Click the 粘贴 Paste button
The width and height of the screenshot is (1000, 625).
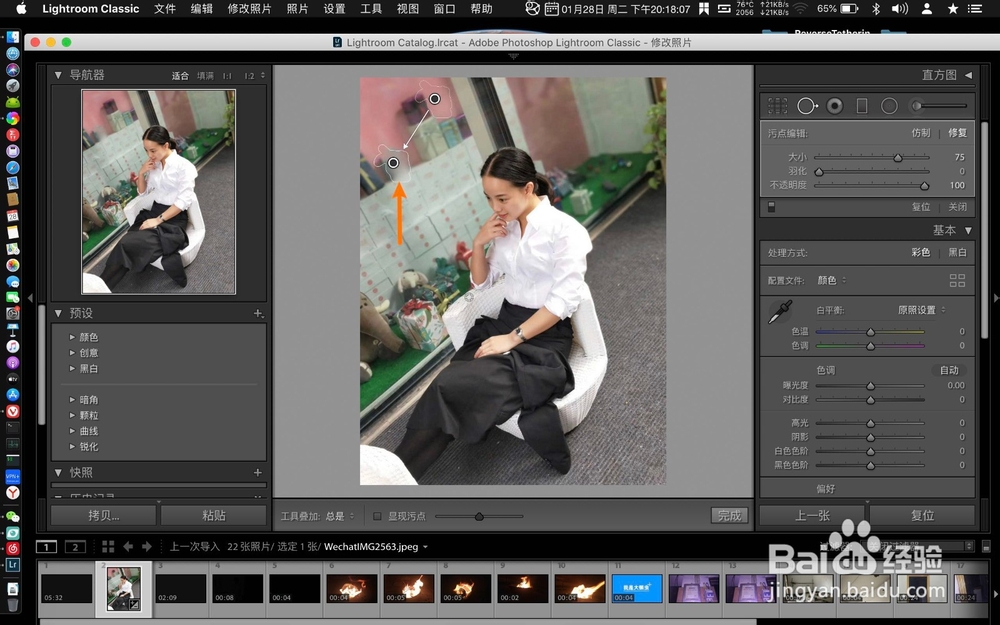point(213,515)
